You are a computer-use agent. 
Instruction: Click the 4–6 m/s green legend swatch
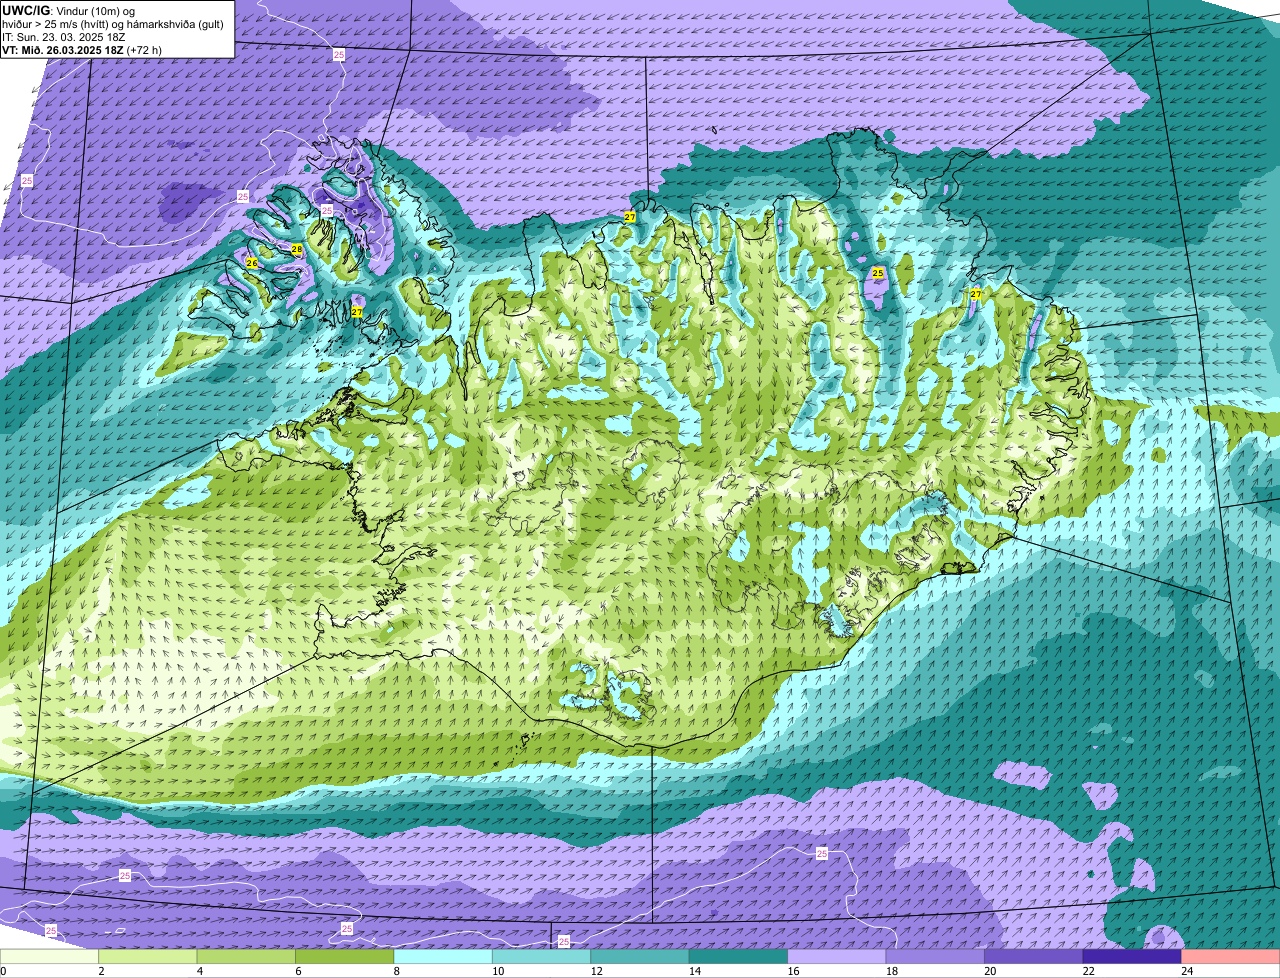coord(247,956)
